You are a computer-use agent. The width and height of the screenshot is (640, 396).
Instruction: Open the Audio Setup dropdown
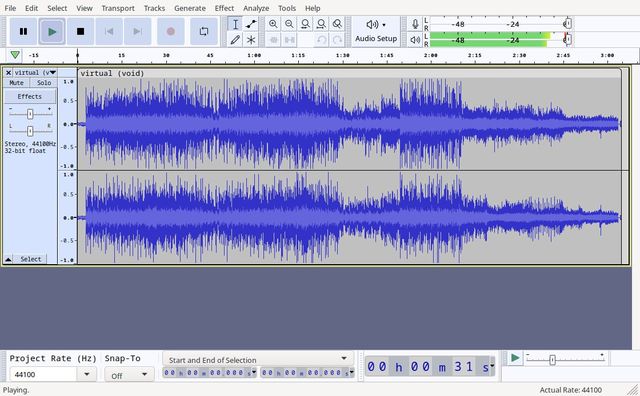click(376, 31)
